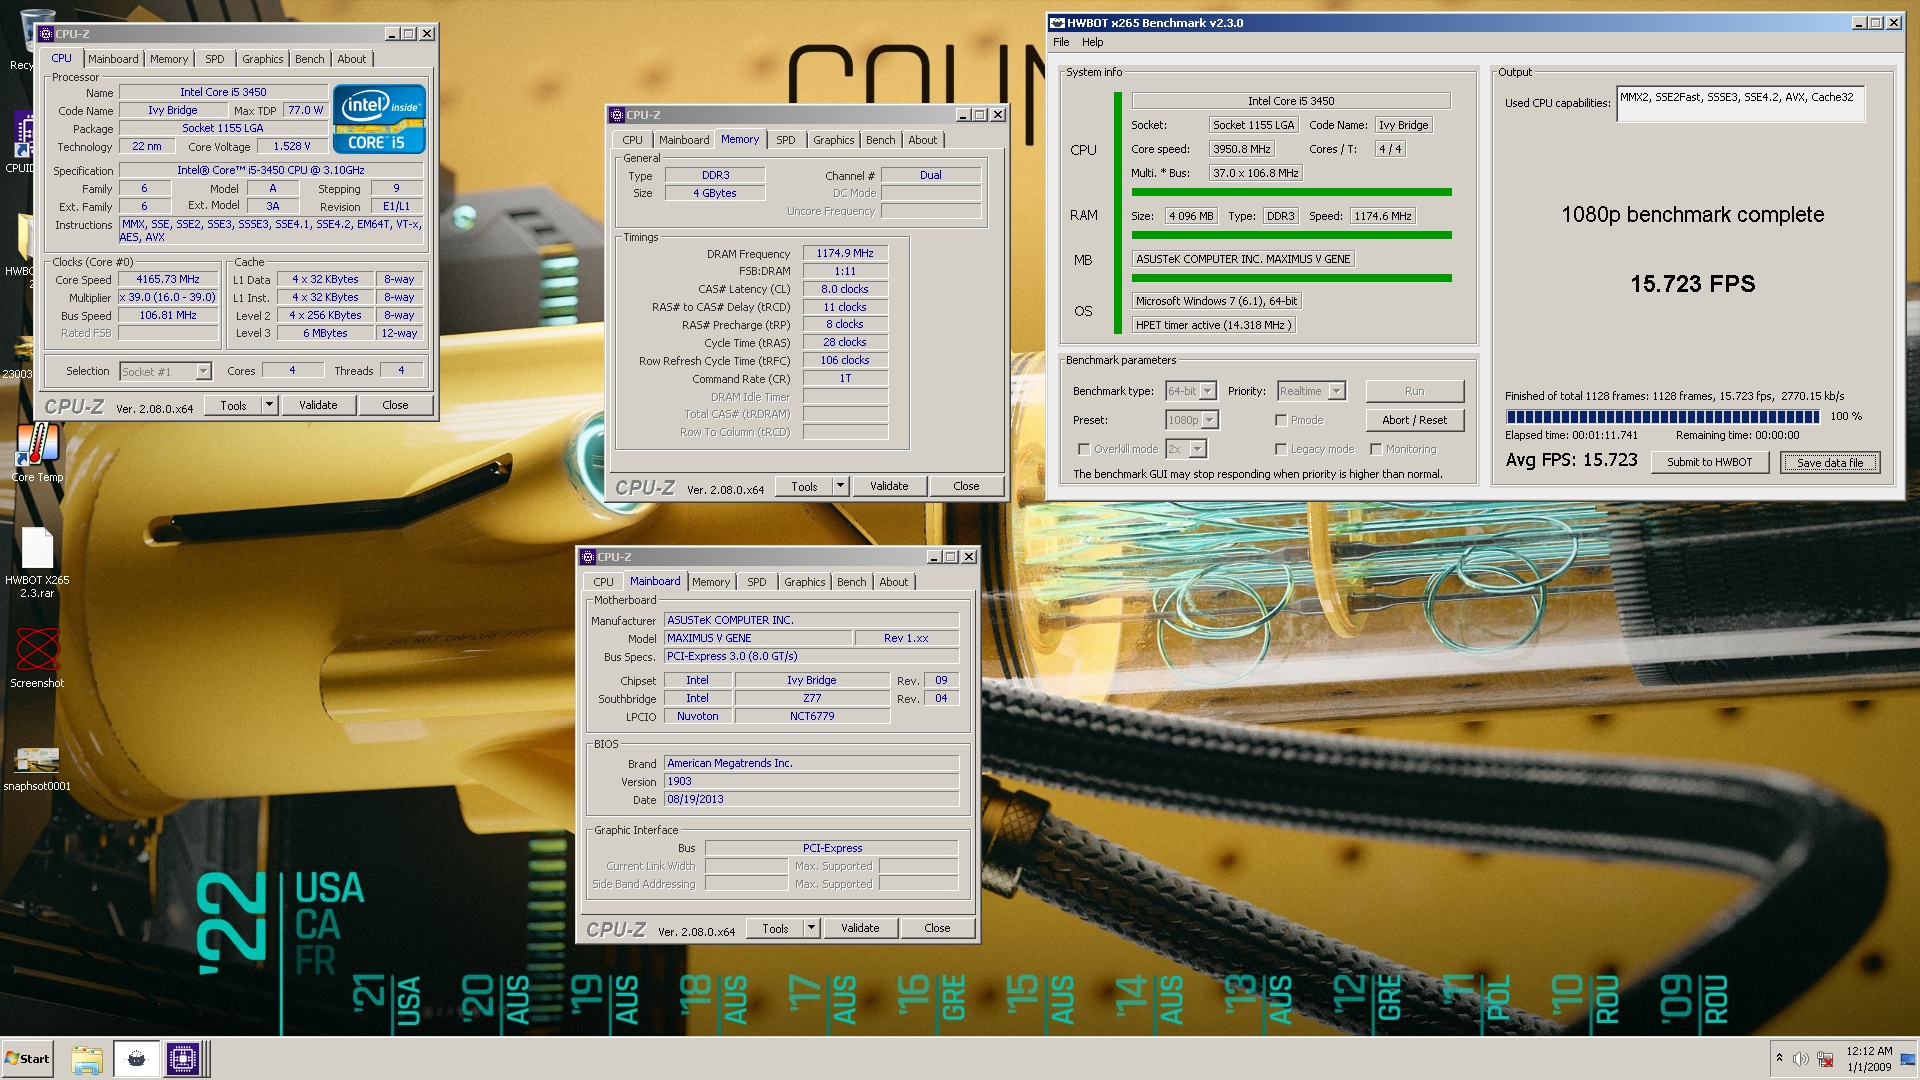Click the CPU-Z CPU window title icon

click(46, 34)
